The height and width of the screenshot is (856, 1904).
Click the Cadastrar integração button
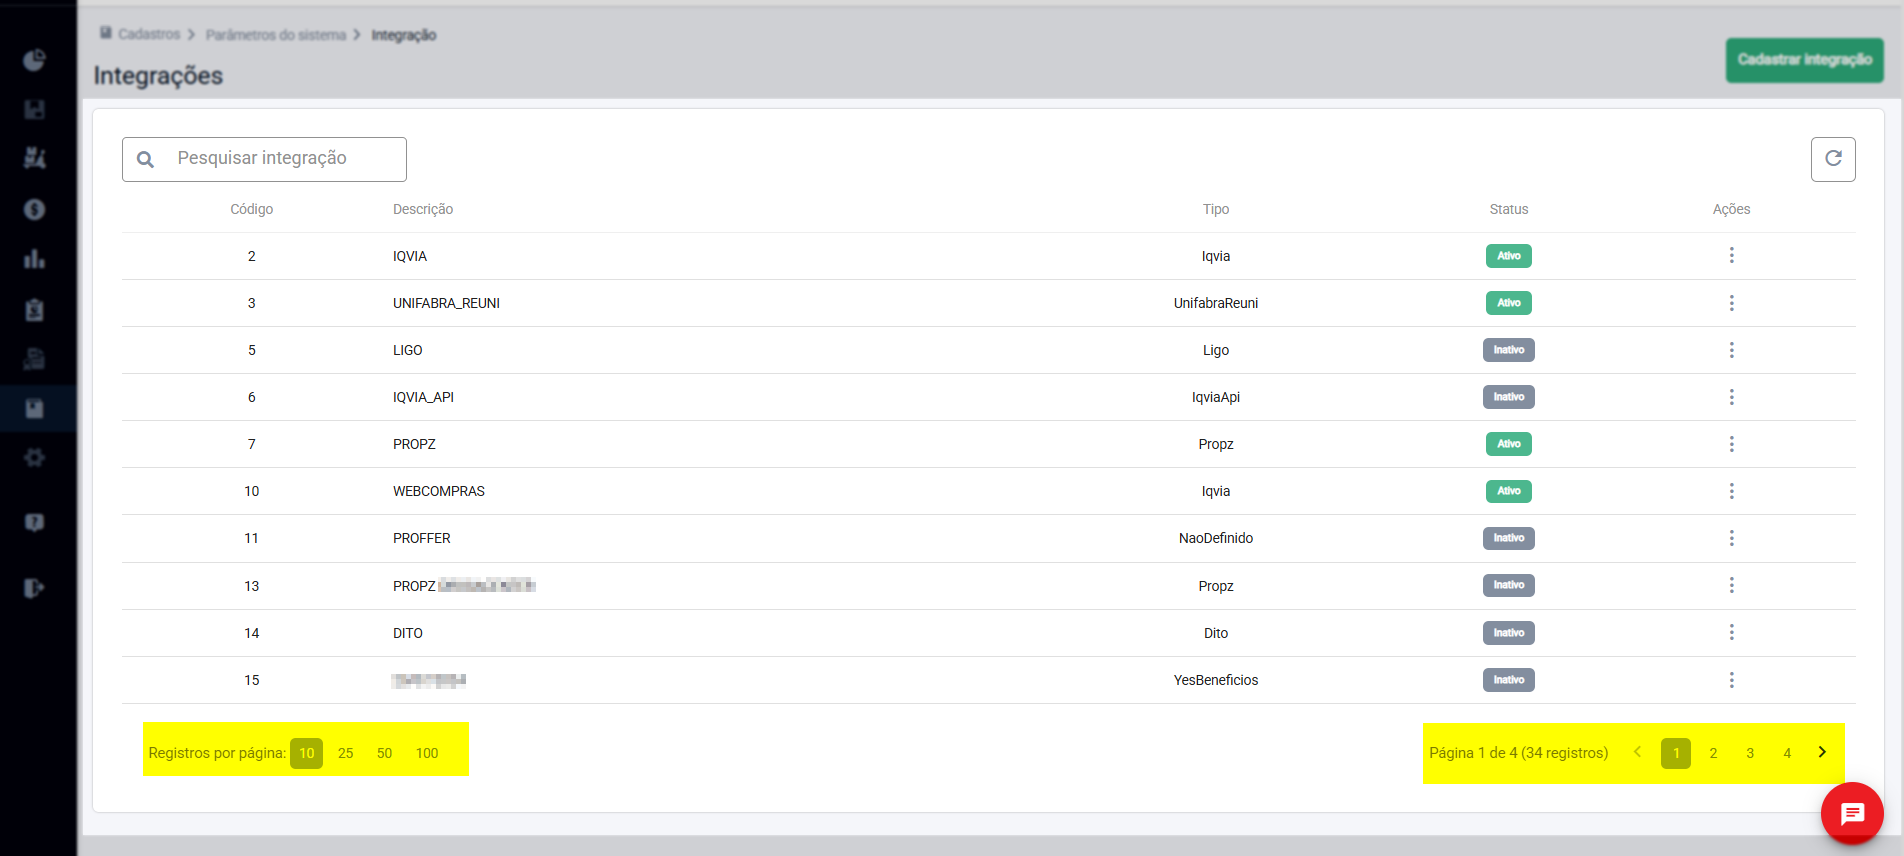pyautogui.click(x=1804, y=60)
